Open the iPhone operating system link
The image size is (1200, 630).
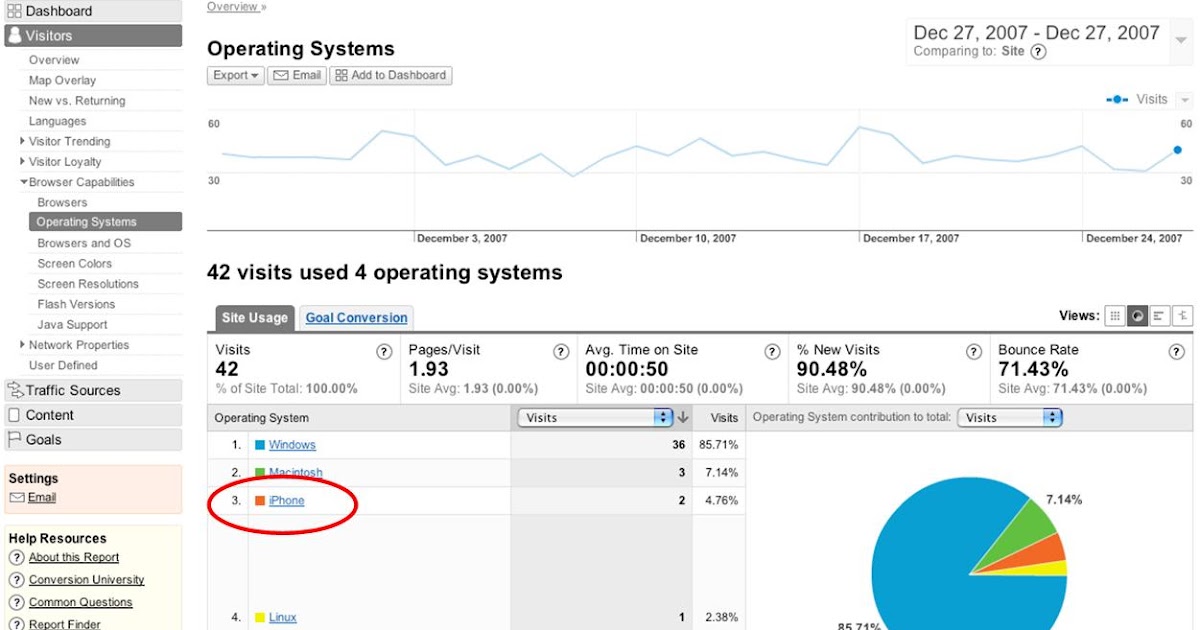pyautogui.click(x=287, y=501)
